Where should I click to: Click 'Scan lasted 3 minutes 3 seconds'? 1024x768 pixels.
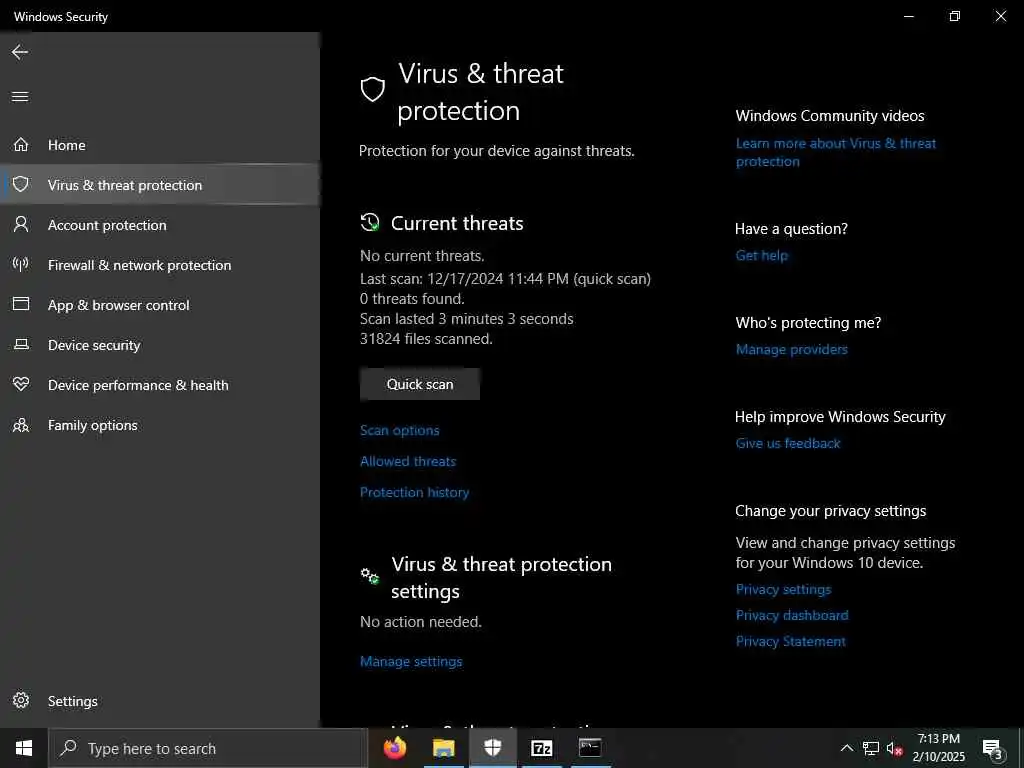(467, 319)
